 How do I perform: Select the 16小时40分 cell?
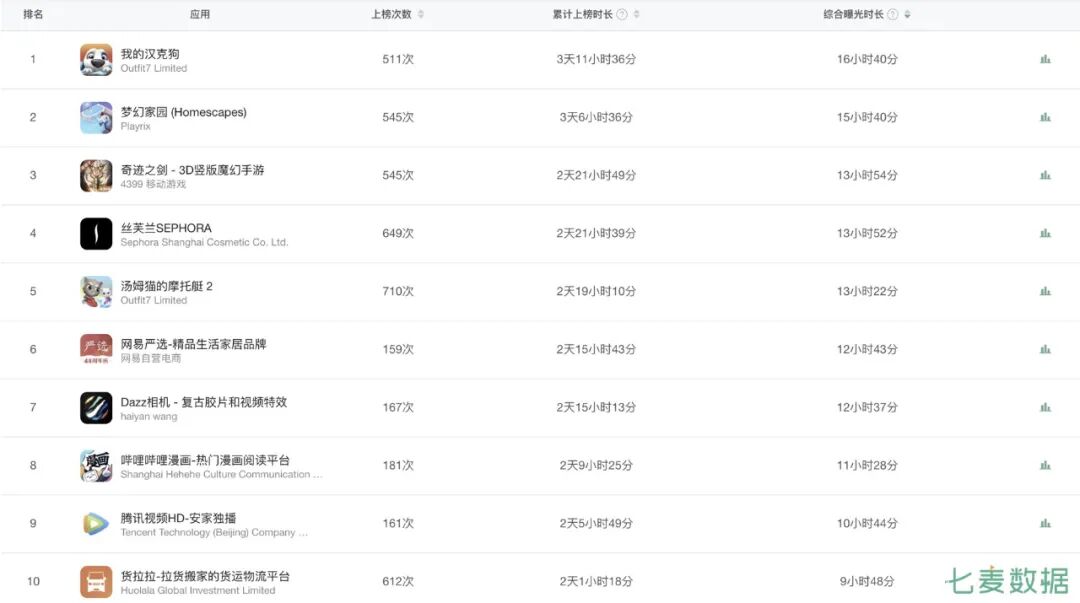click(x=867, y=59)
